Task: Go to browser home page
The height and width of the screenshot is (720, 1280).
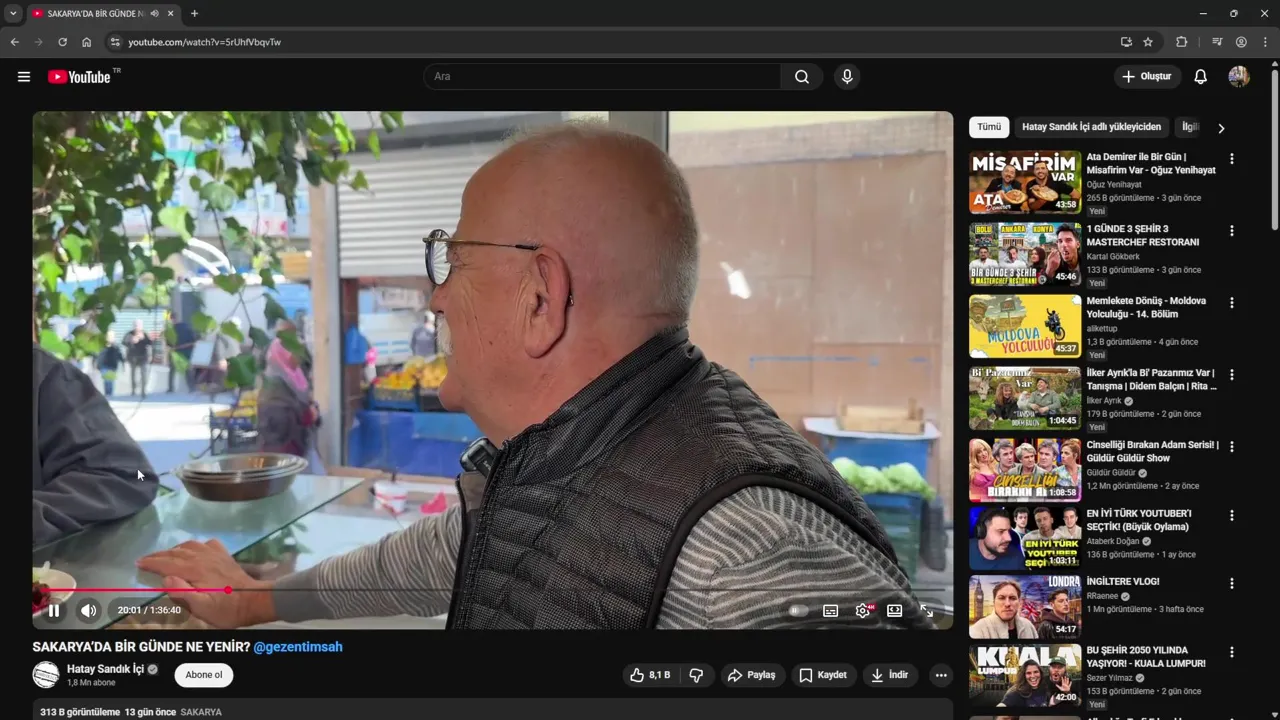Action: pos(86,42)
